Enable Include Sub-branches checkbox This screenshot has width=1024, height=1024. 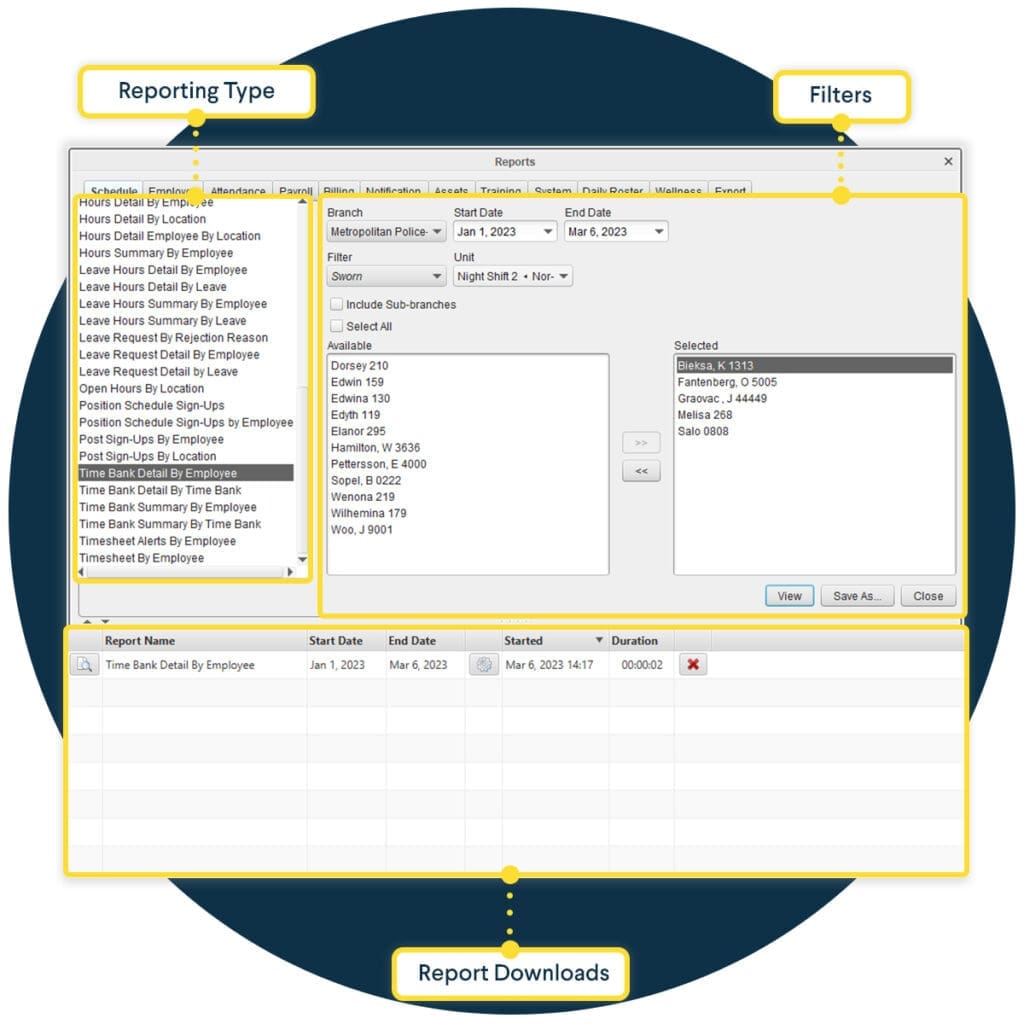336,304
